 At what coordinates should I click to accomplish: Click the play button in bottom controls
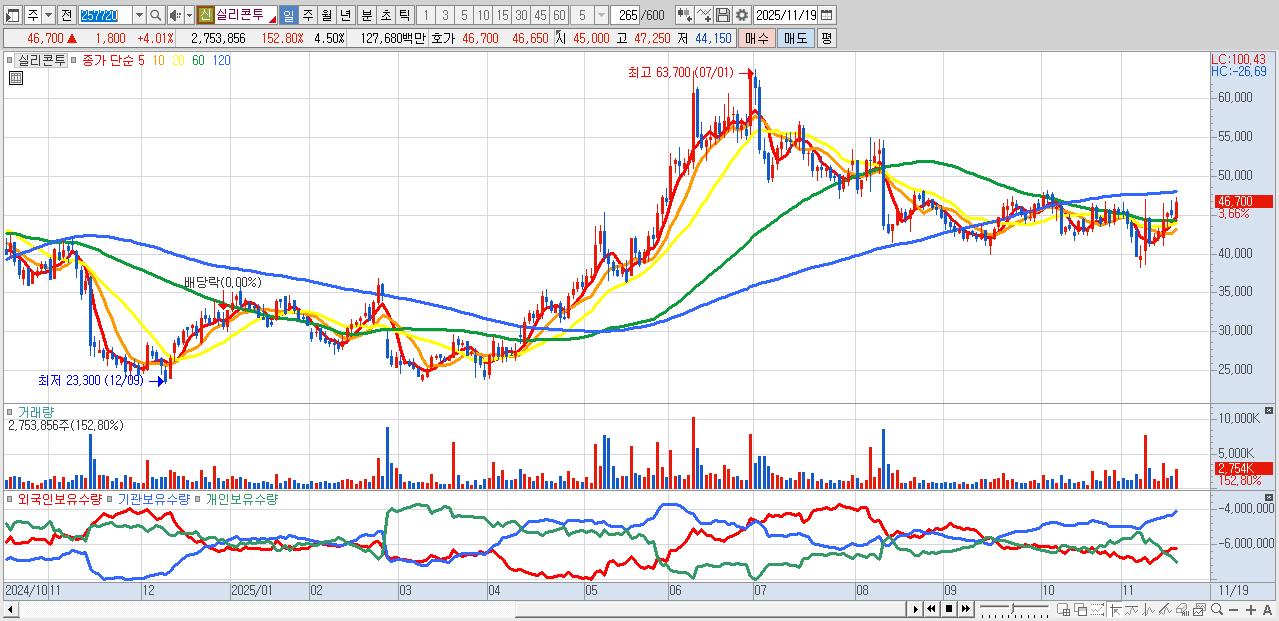(915, 609)
